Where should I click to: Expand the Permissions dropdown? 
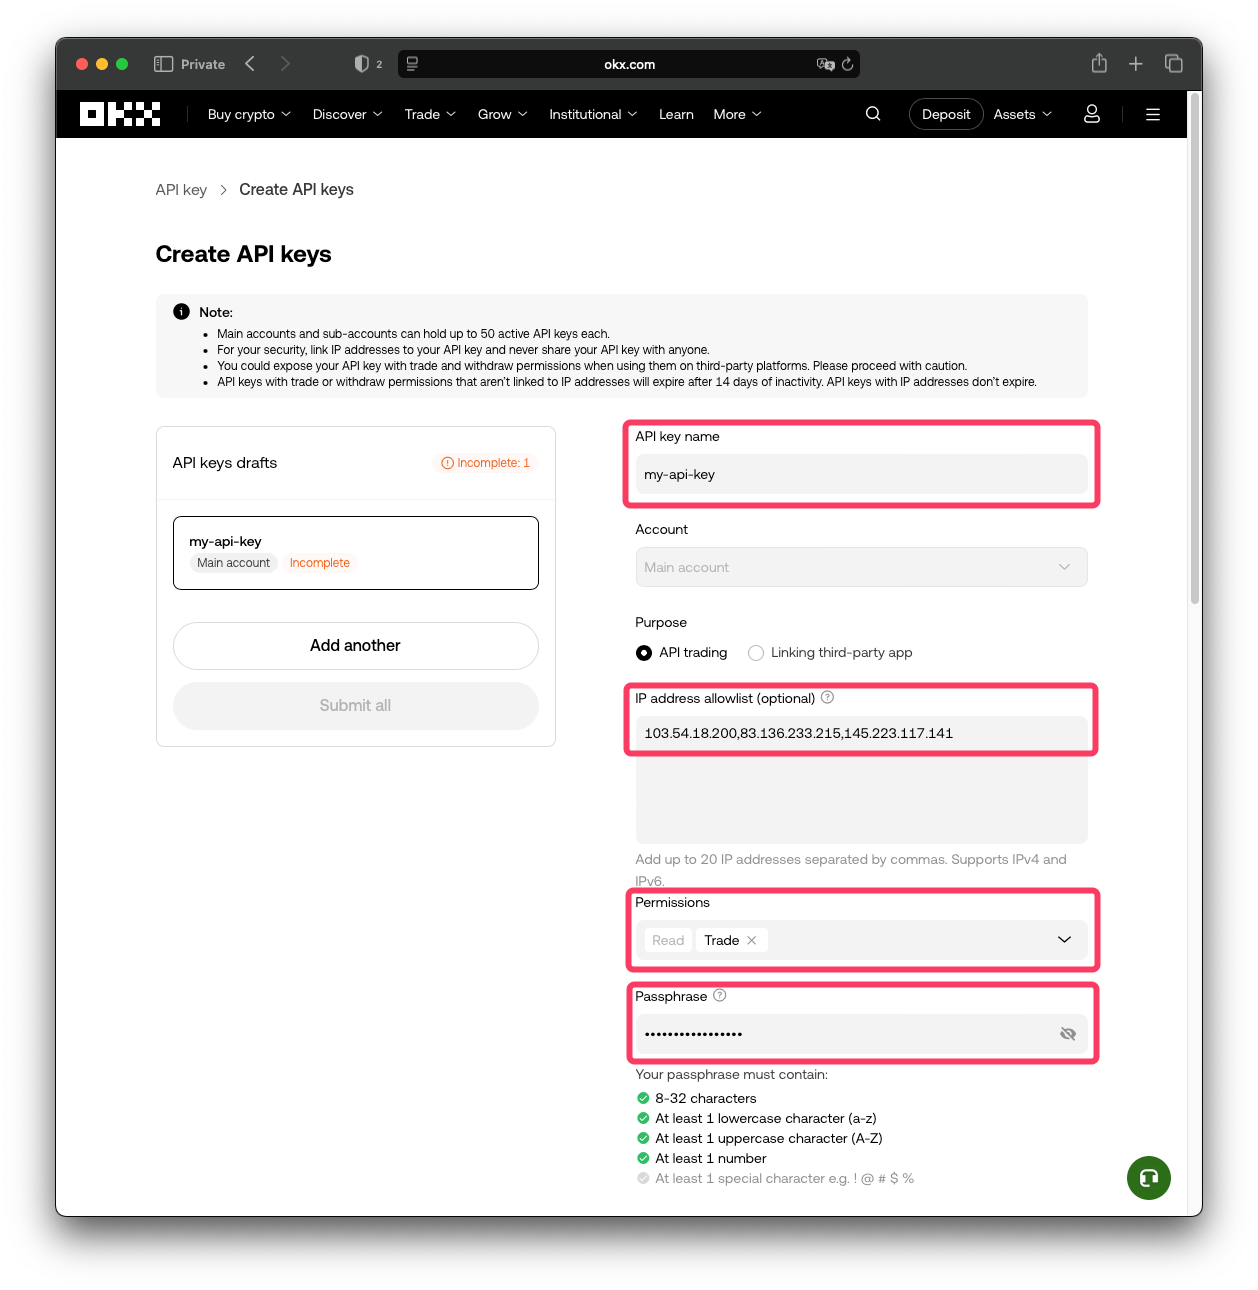coord(1063,940)
